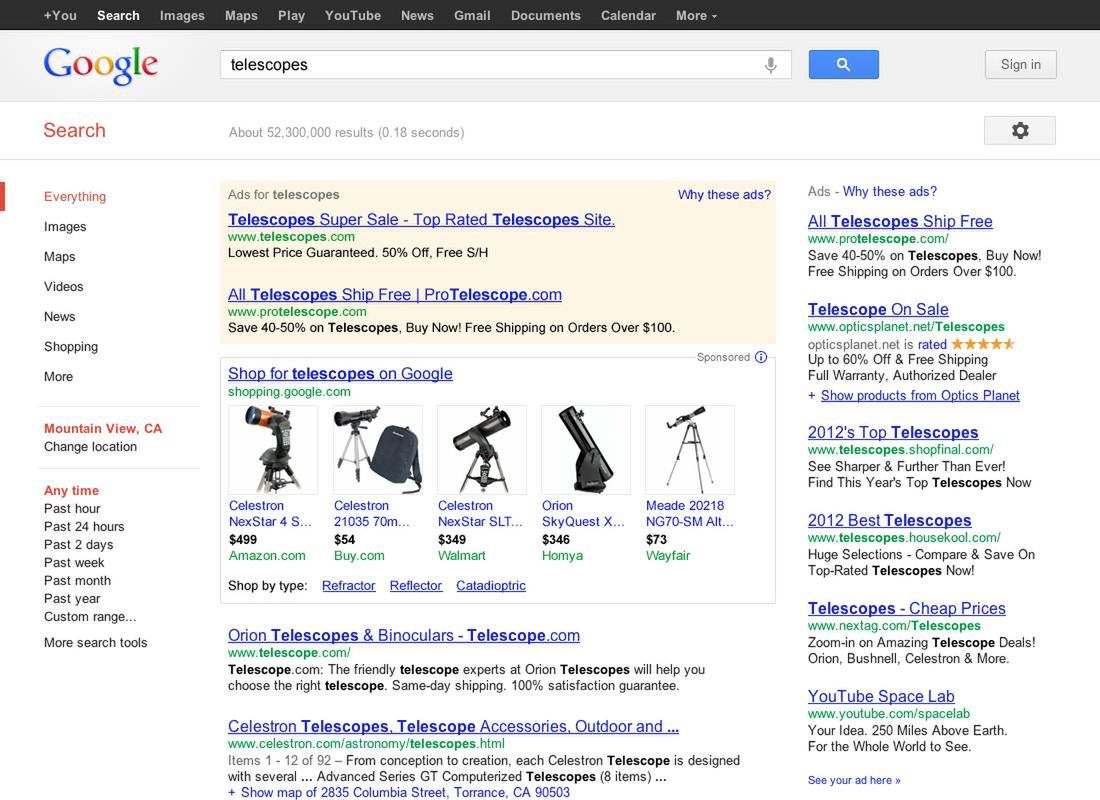Click Change location link
The width and height of the screenshot is (1100, 800).
point(90,447)
